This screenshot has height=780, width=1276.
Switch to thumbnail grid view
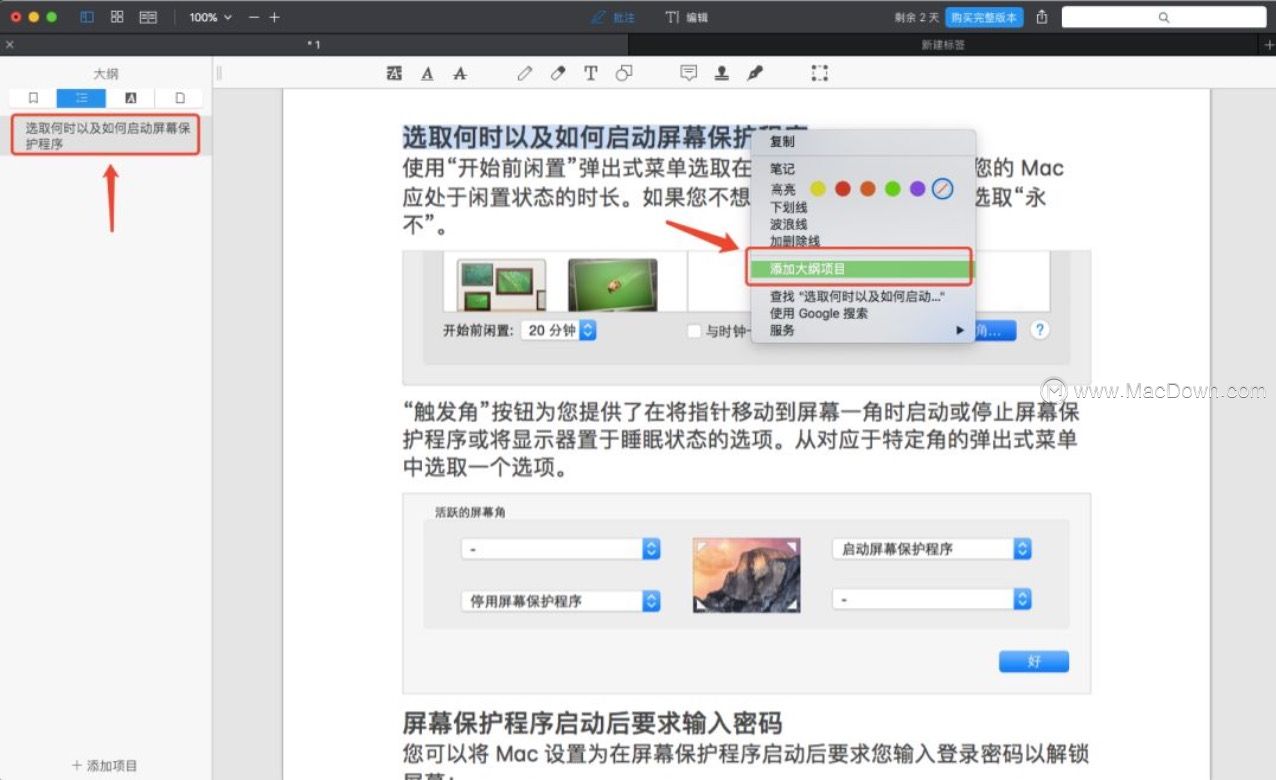[x=117, y=17]
